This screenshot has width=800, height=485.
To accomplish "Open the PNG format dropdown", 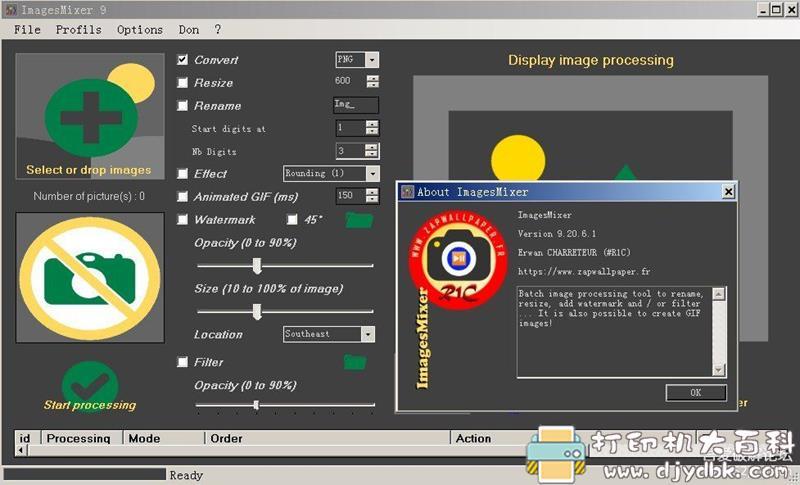I will (x=372, y=60).
